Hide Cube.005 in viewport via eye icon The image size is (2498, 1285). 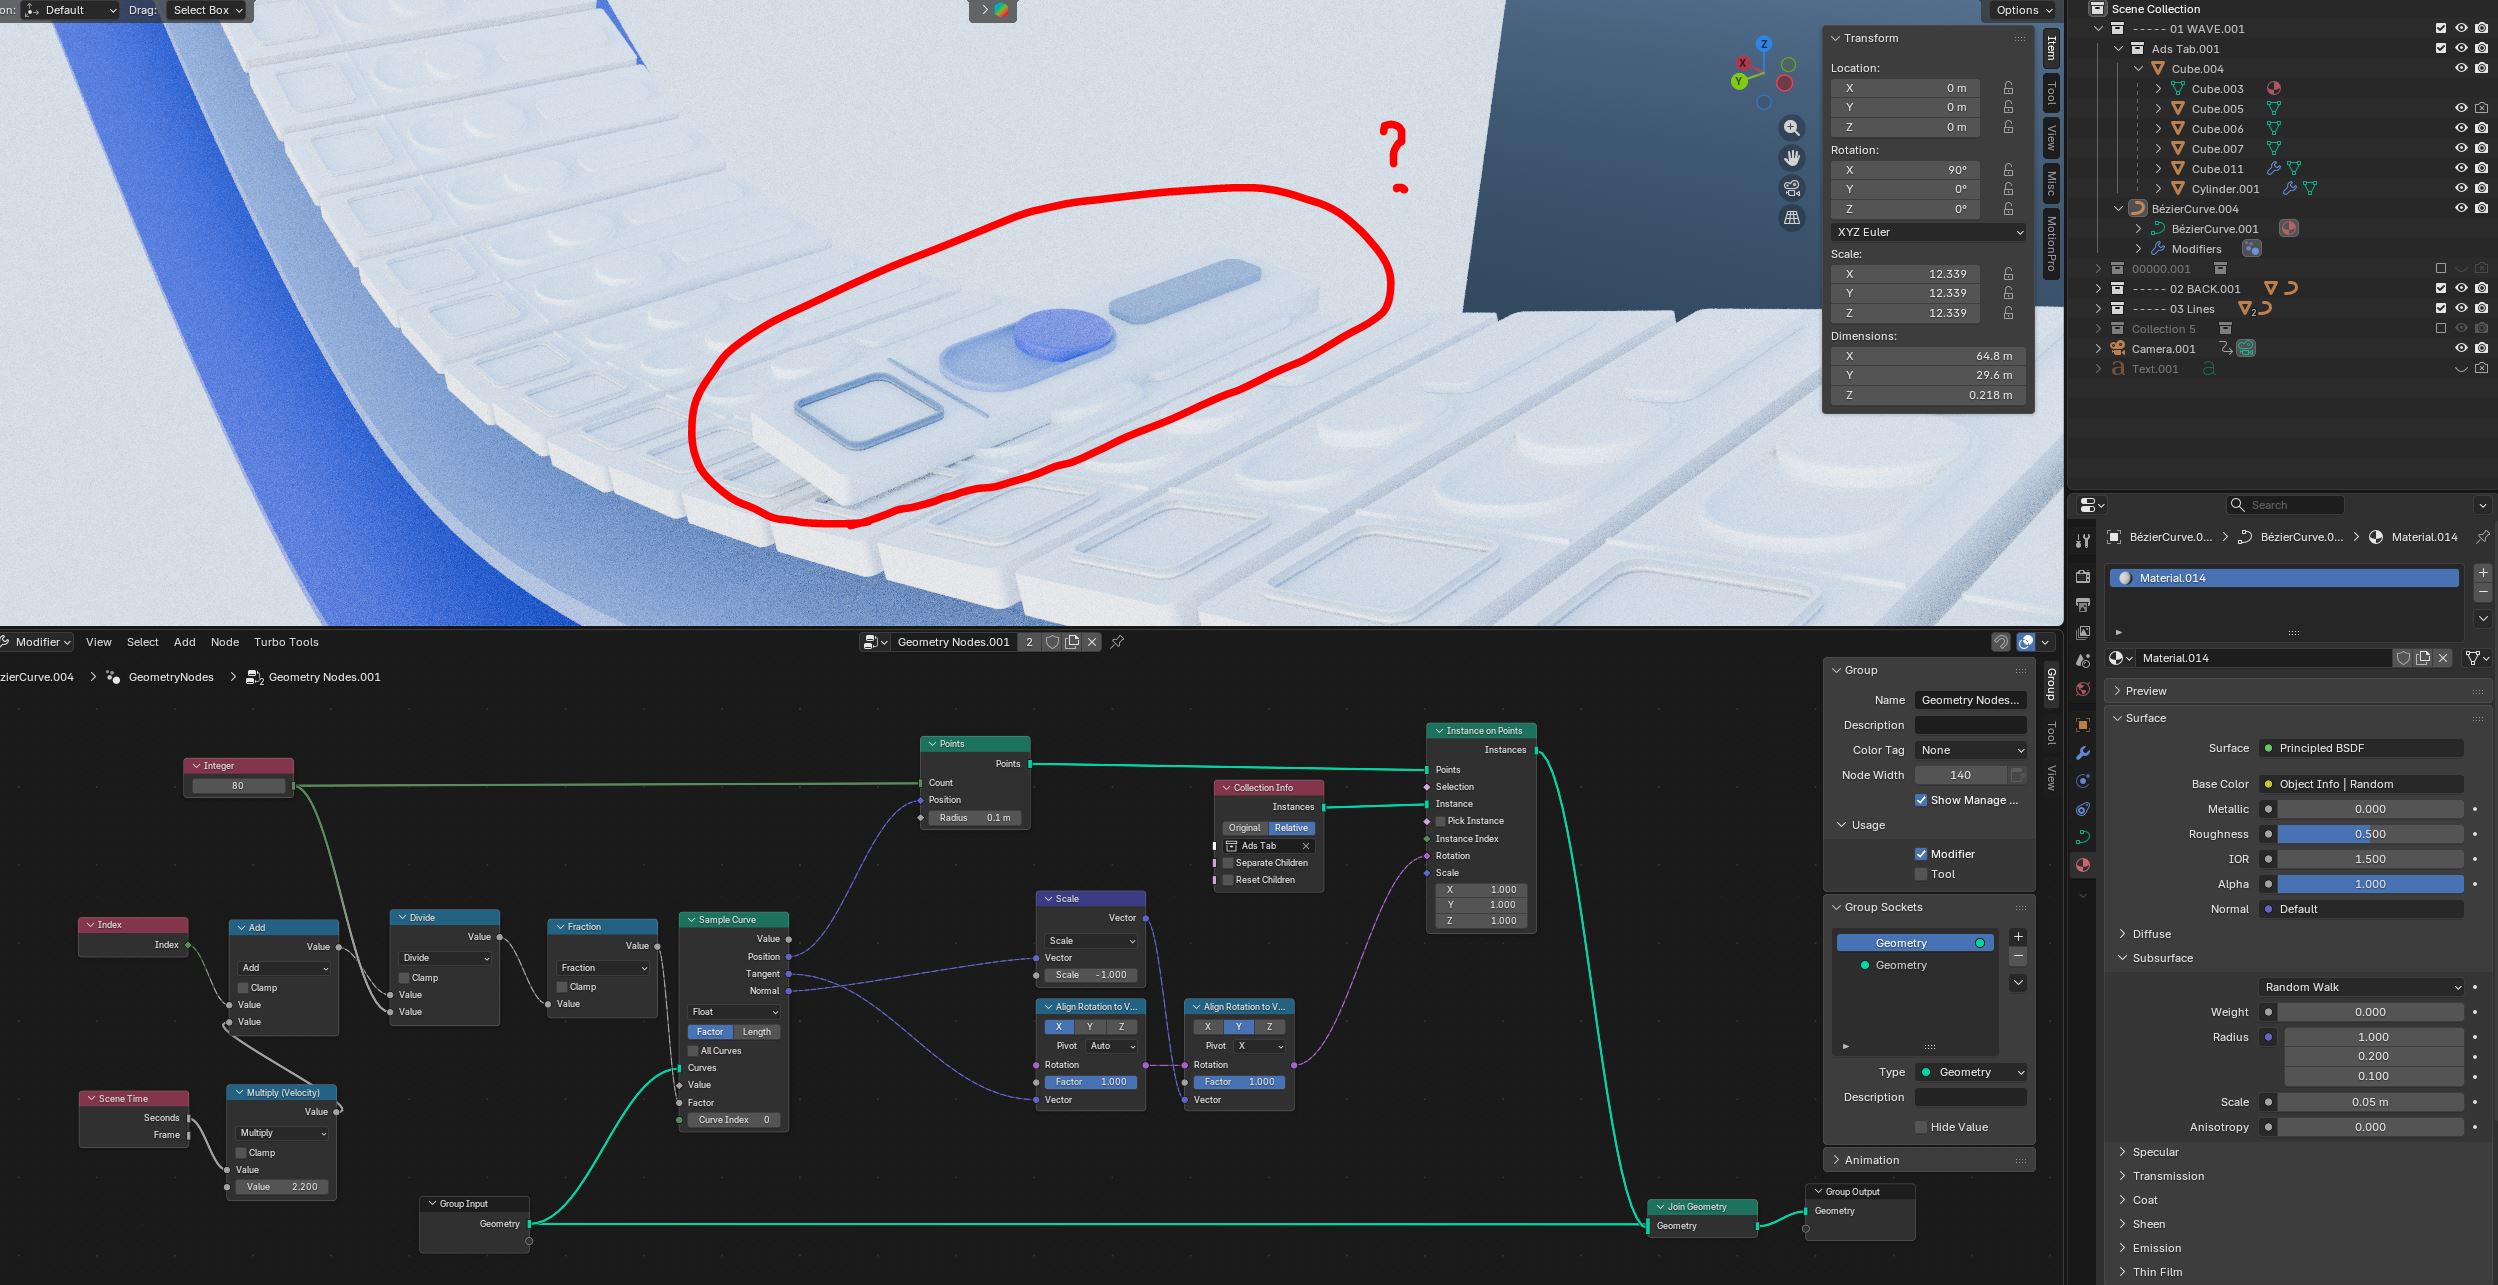coord(2461,108)
